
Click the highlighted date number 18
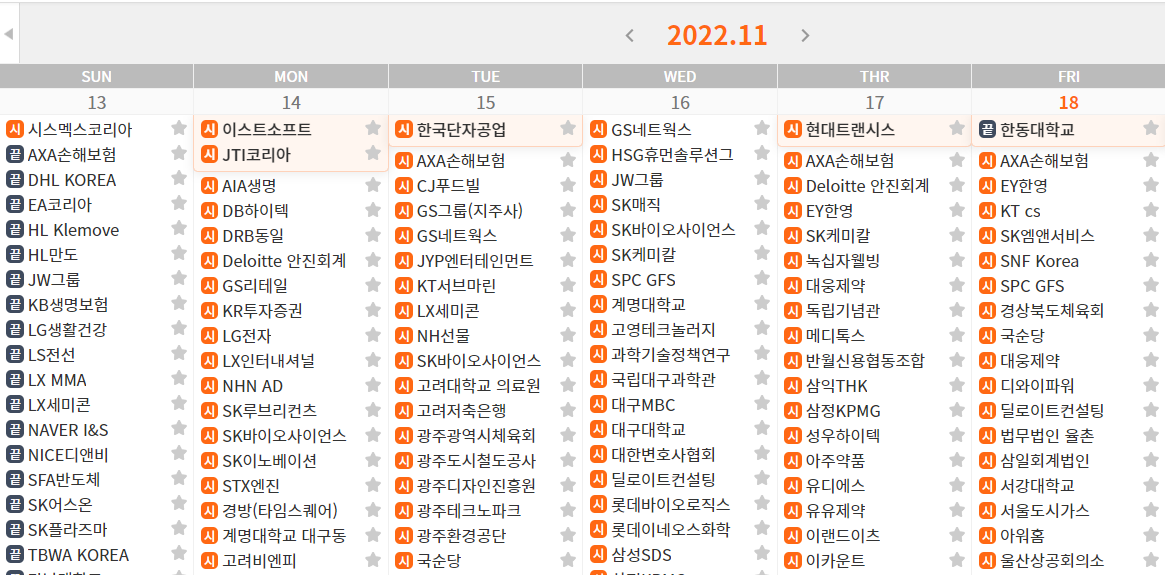[x=1068, y=103]
